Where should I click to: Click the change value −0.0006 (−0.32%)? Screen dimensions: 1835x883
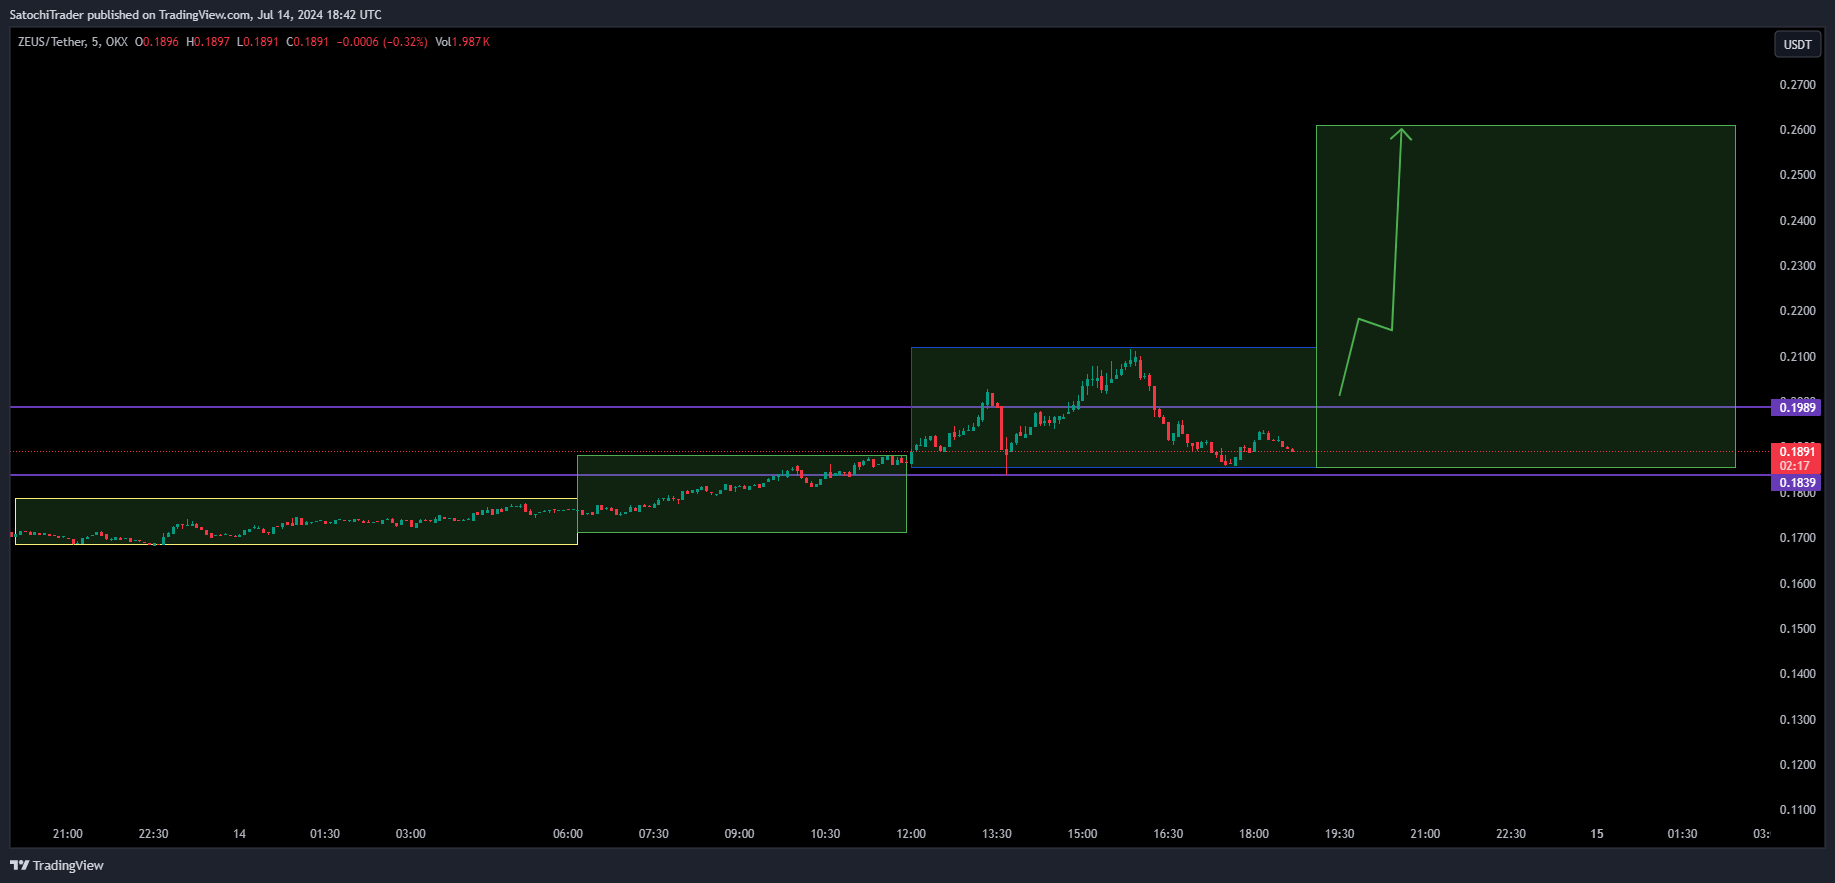(382, 42)
